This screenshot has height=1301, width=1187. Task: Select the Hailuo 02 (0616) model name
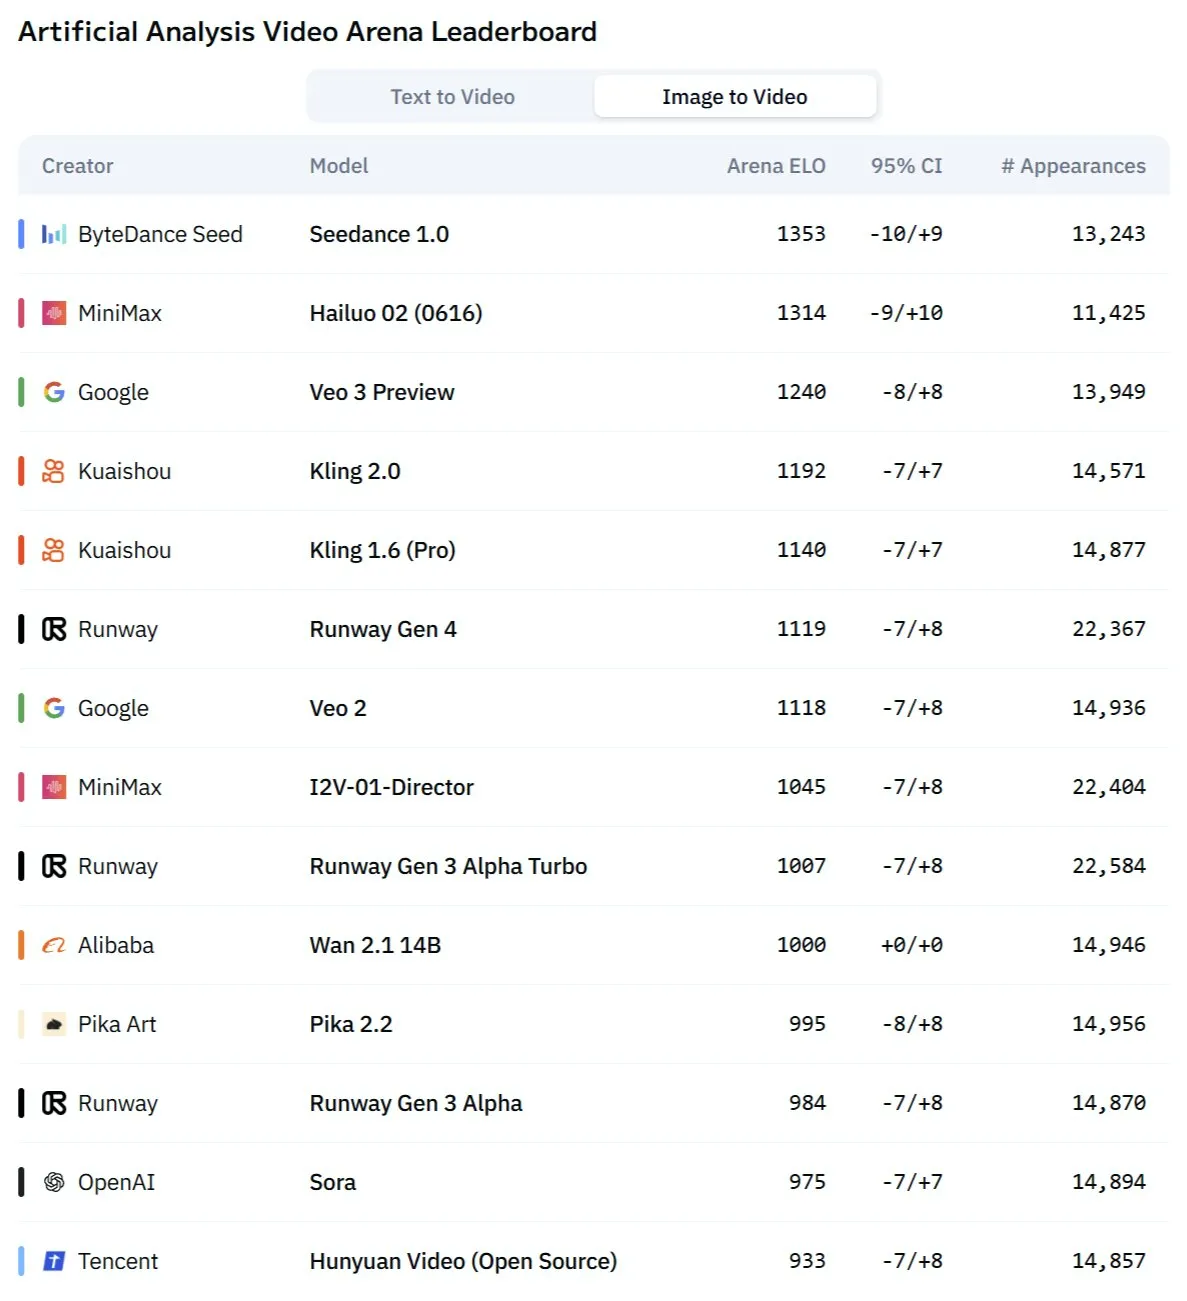(396, 313)
